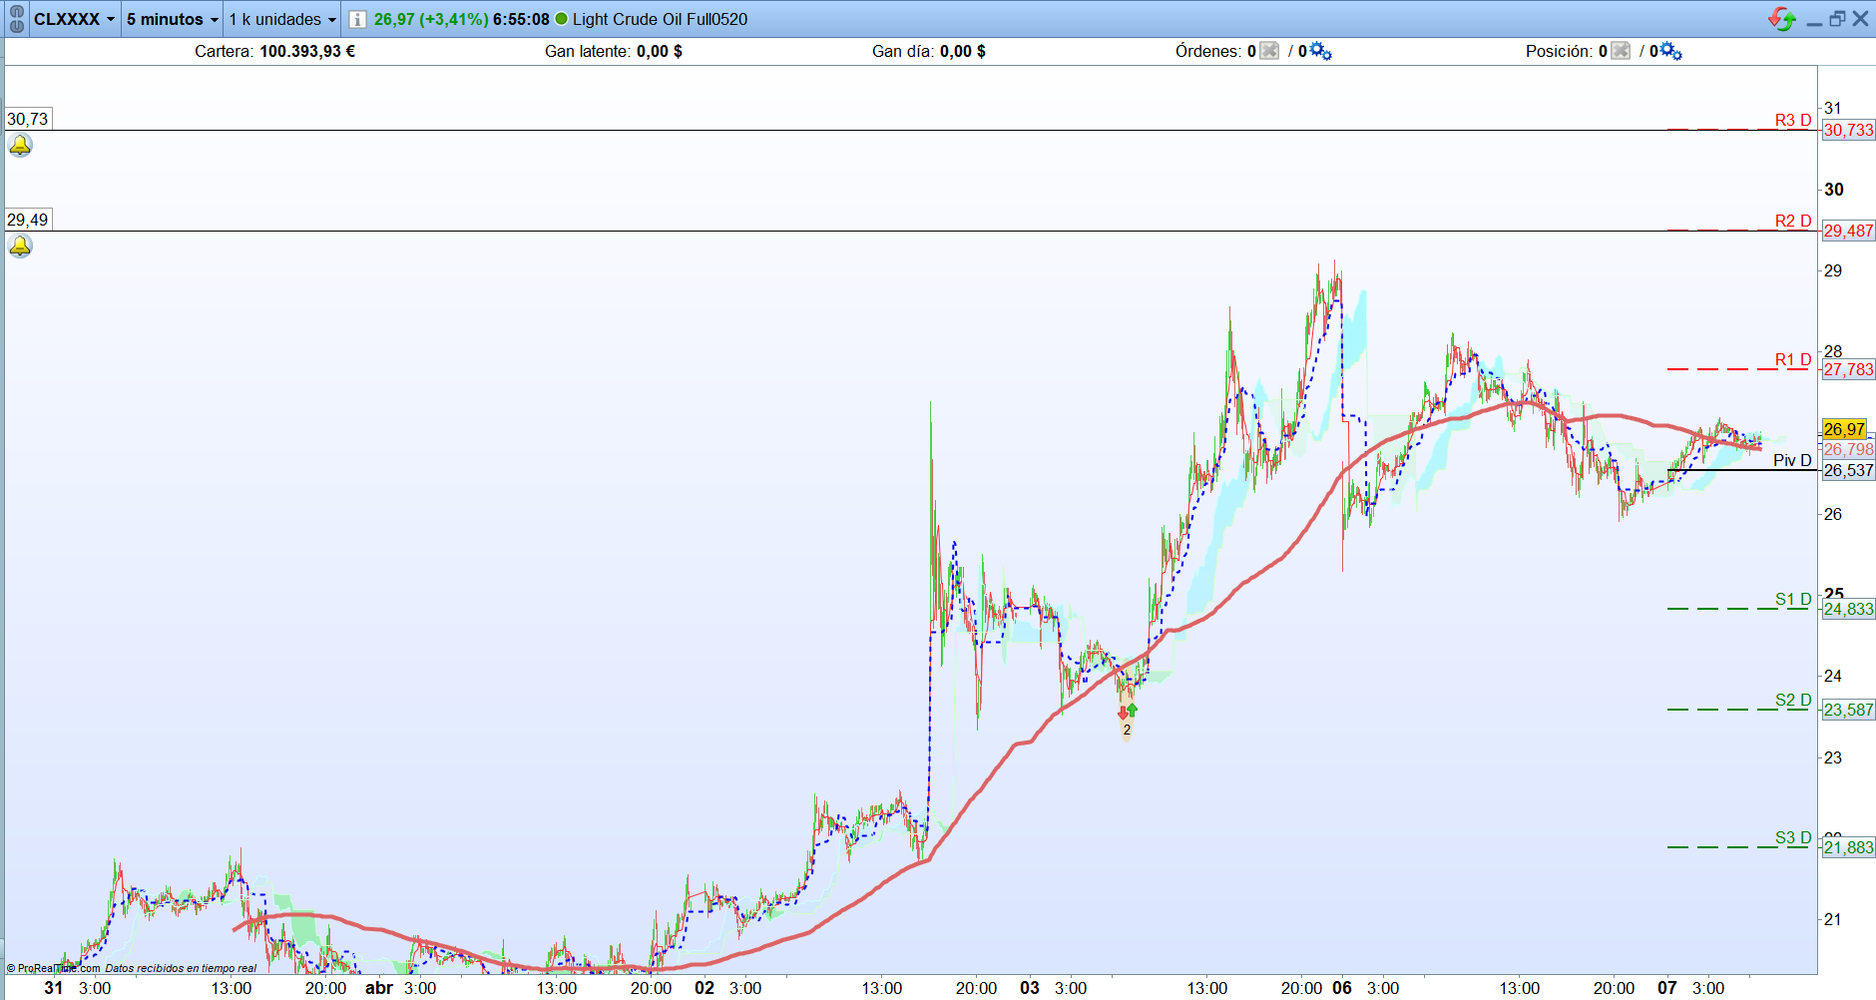Close positions with Posición X icon

point(1621,51)
